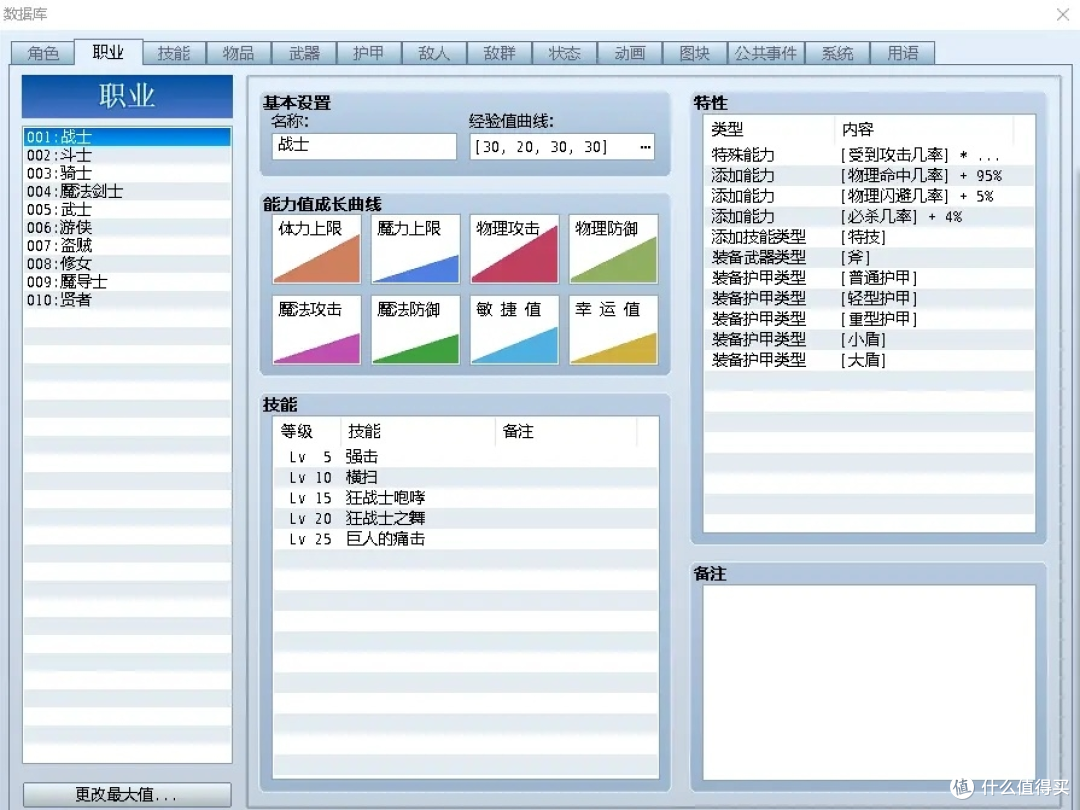Select class 001:战士 in the list
The height and width of the screenshot is (810, 1080).
pyautogui.click(x=127, y=136)
